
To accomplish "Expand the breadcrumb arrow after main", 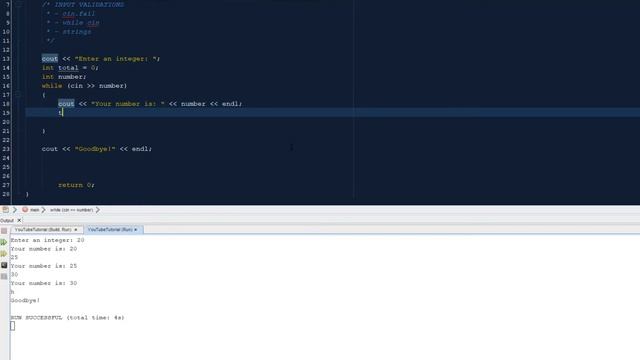I will [43, 210].
